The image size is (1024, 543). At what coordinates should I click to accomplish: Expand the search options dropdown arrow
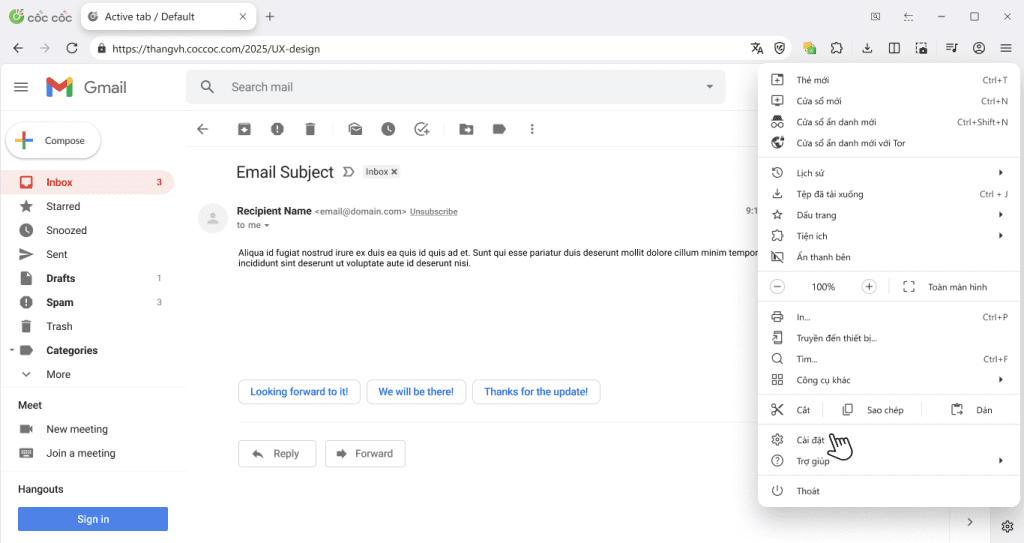click(710, 87)
